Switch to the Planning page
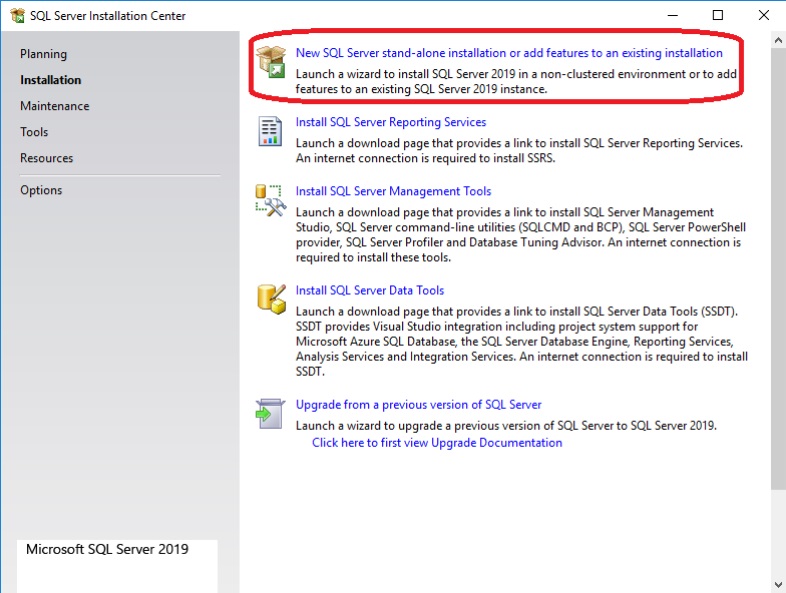 [43, 54]
